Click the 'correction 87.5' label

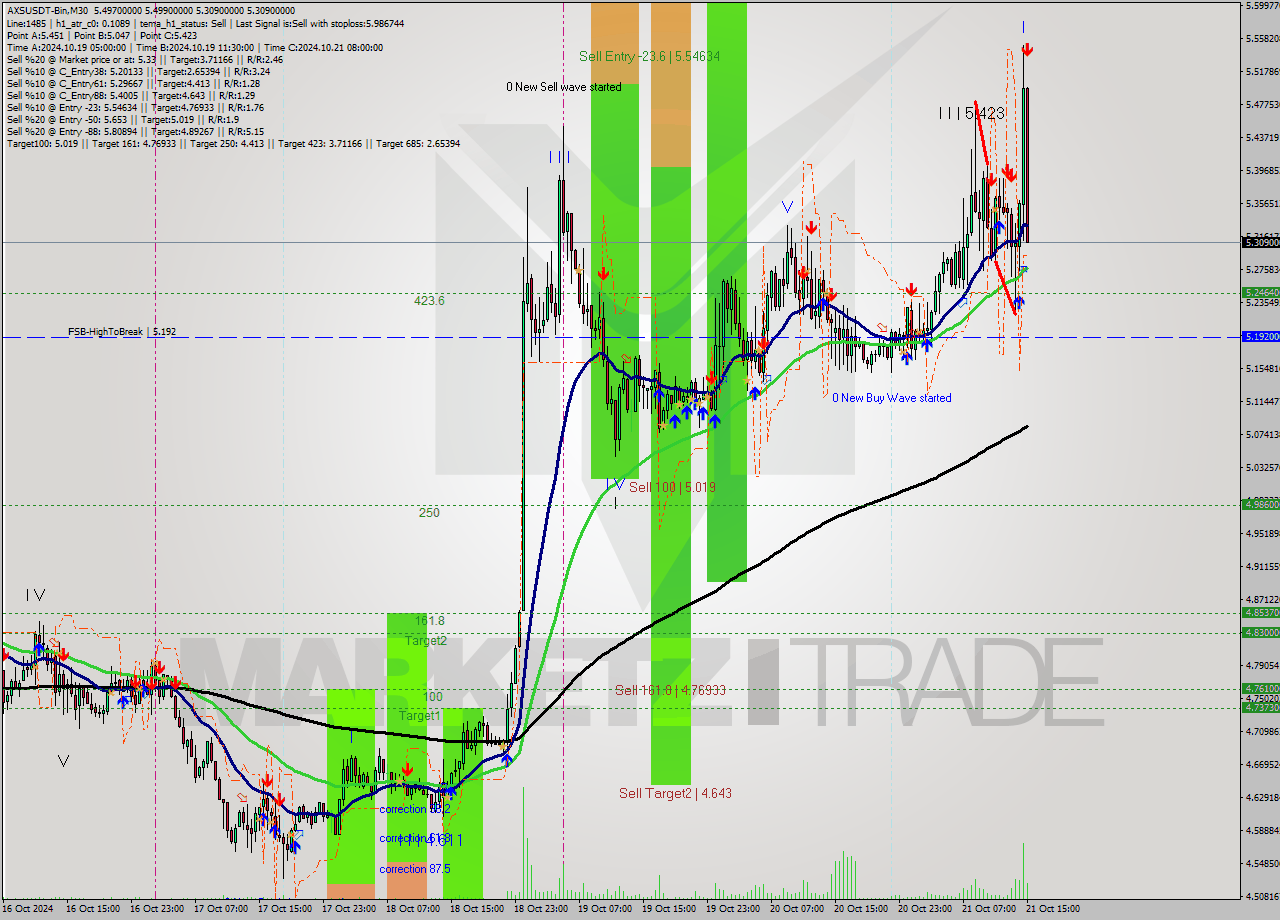[x=415, y=869]
